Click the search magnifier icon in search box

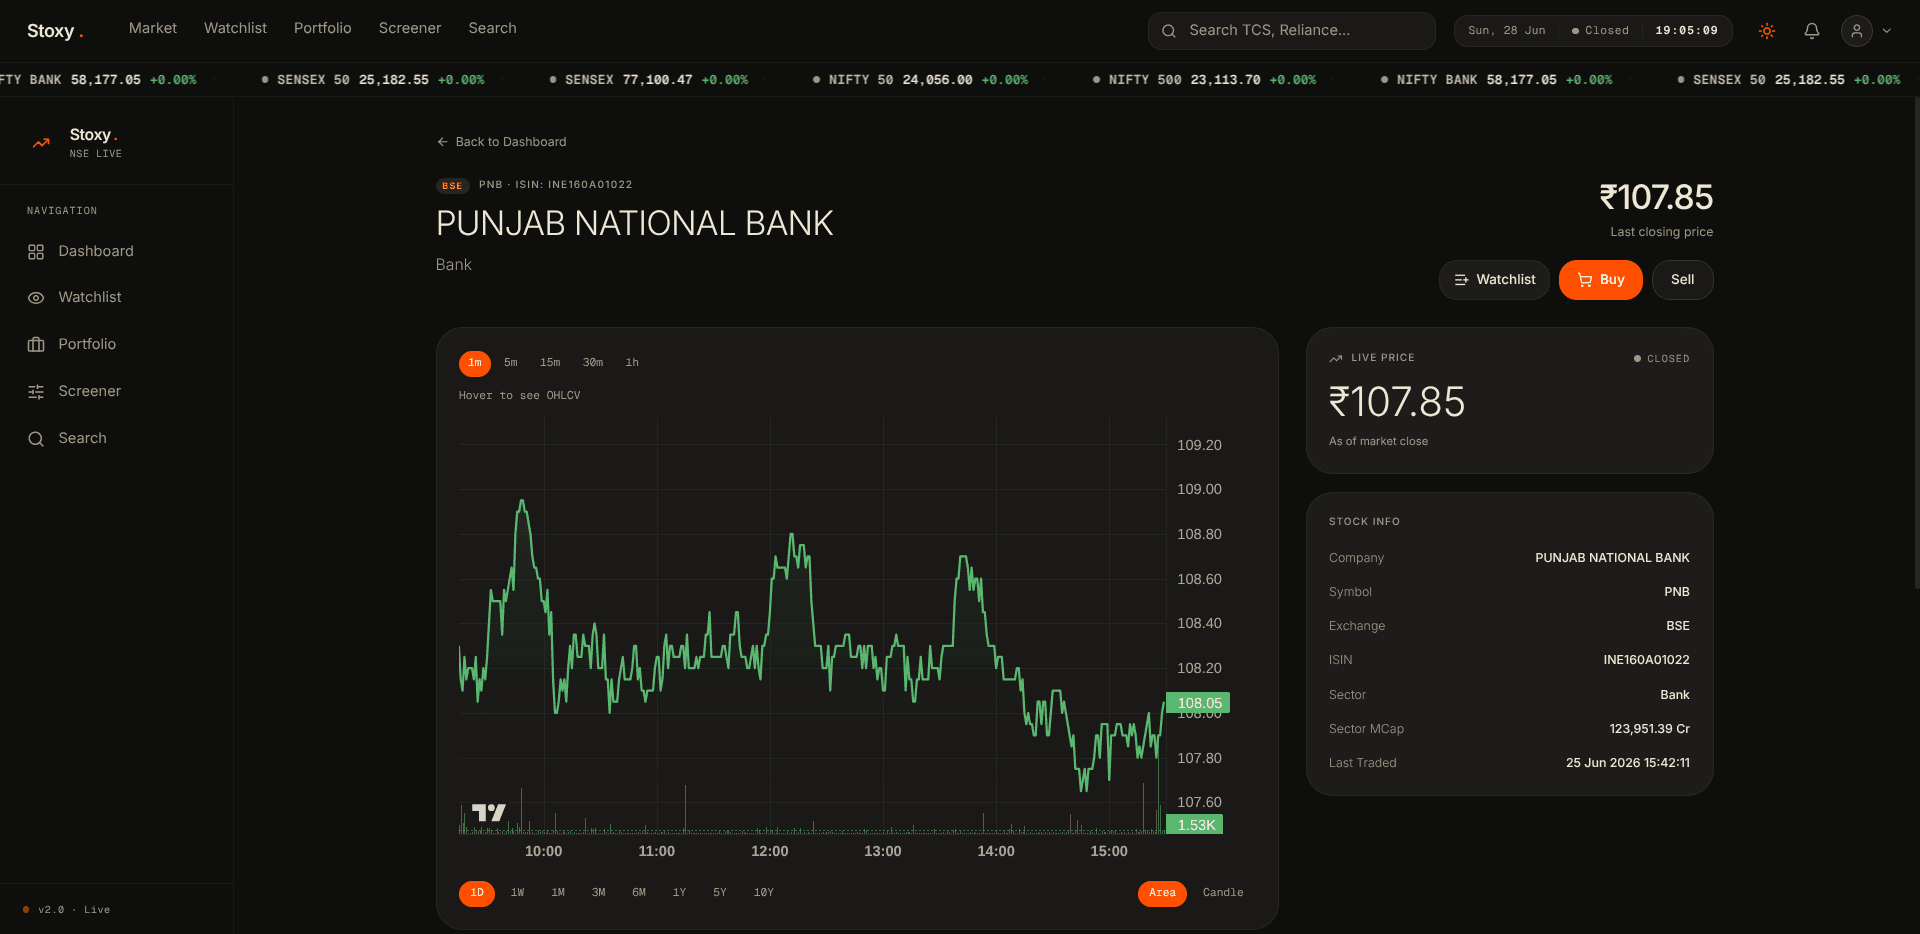coord(1168,31)
